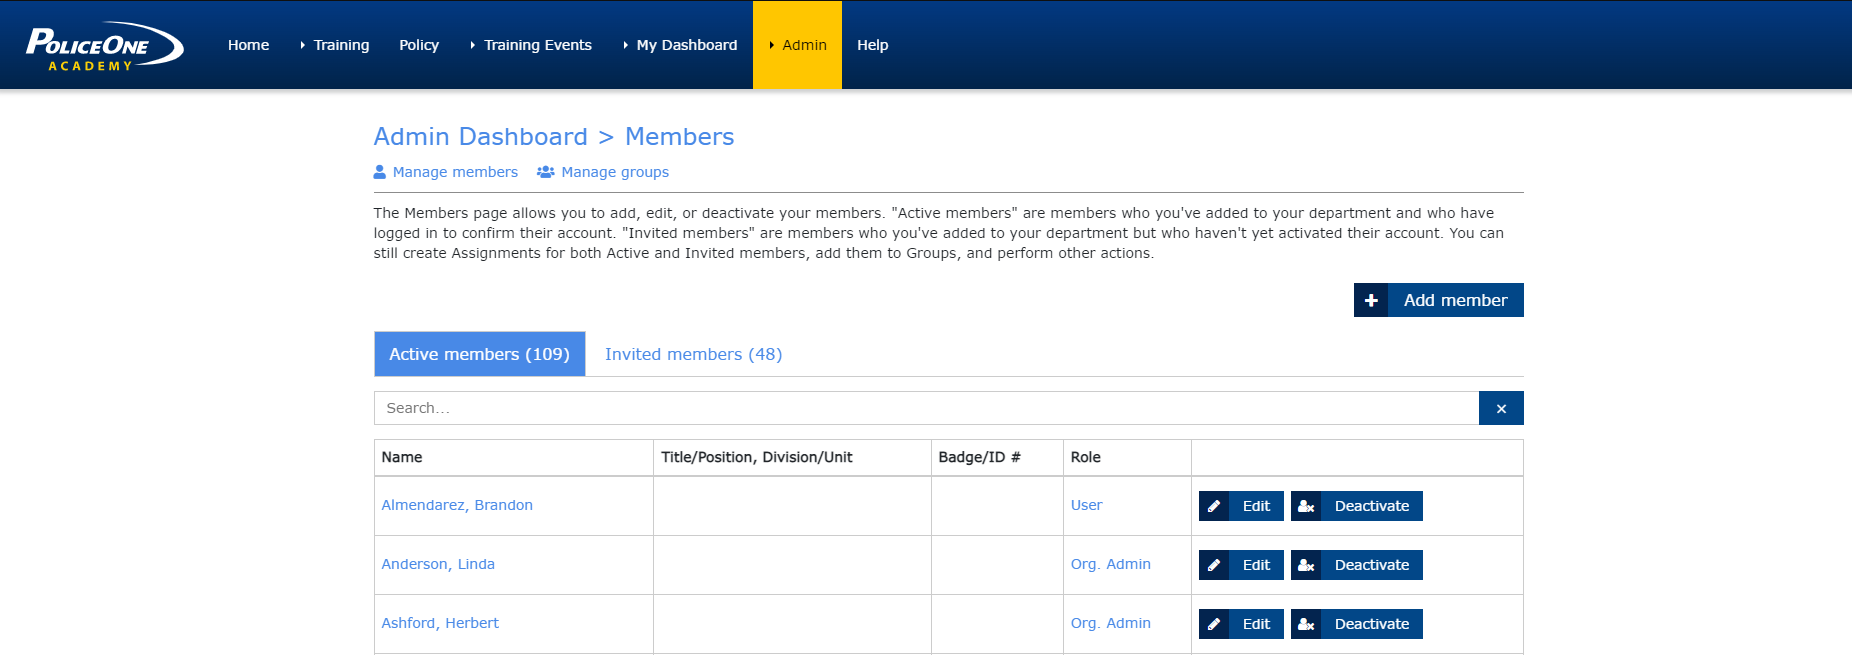Expand the Training Events menu
This screenshot has width=1852, height=655.
point(530,45)
